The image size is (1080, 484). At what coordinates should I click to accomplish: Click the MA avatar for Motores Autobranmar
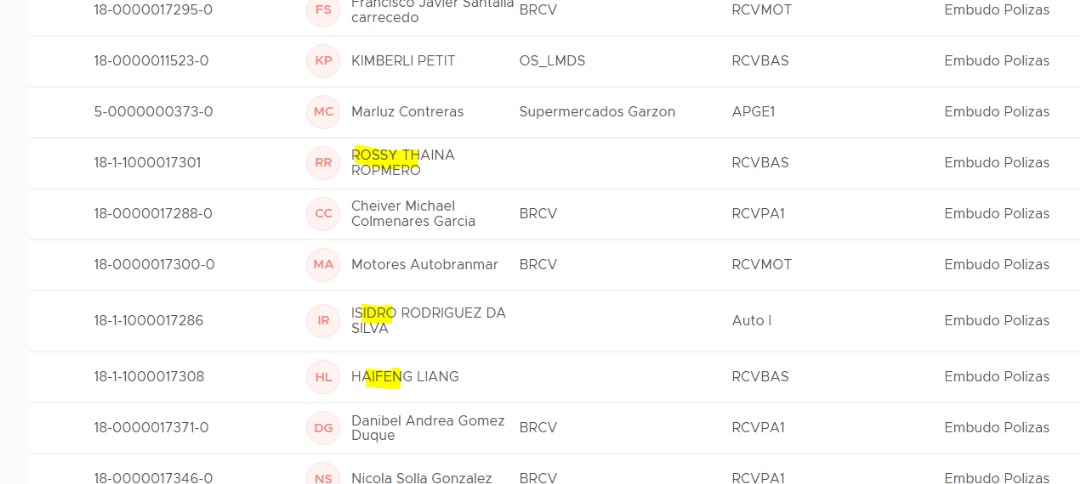[323, 264]
